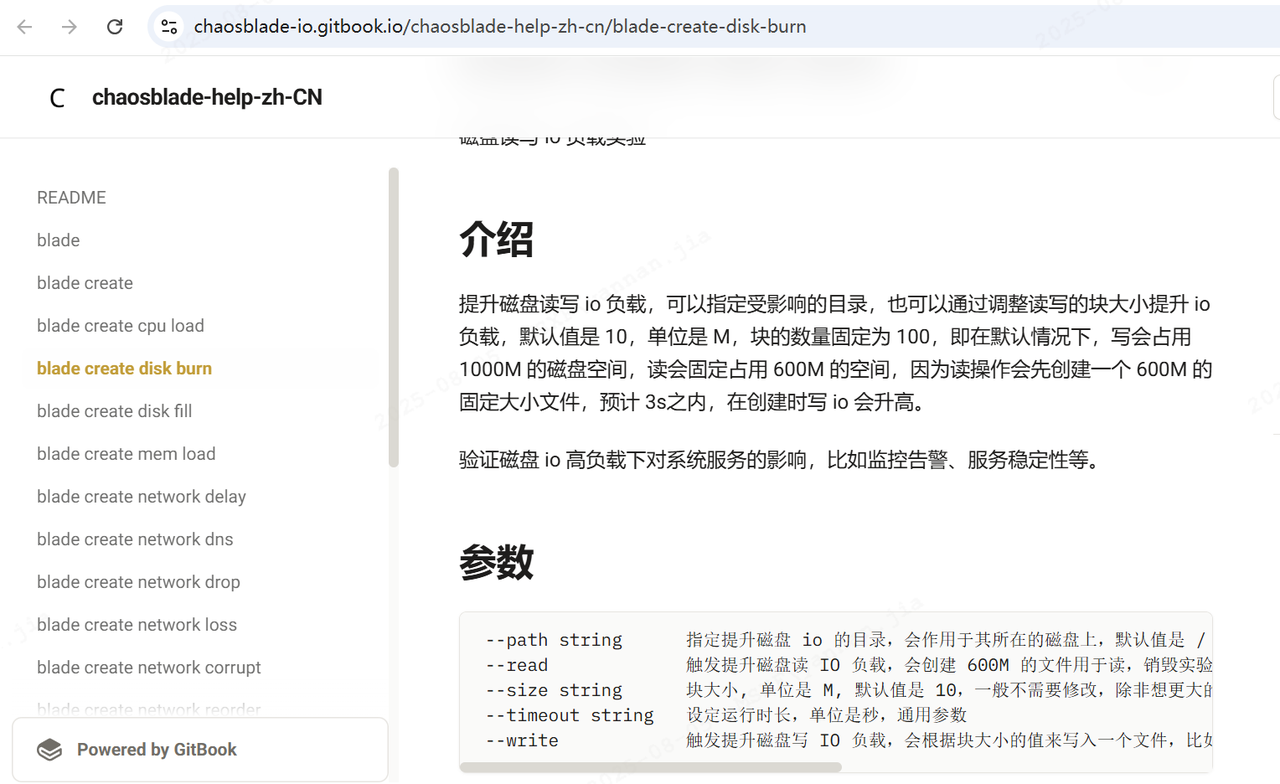
Task: Go back with the browser back arrow
Action: 25,27
